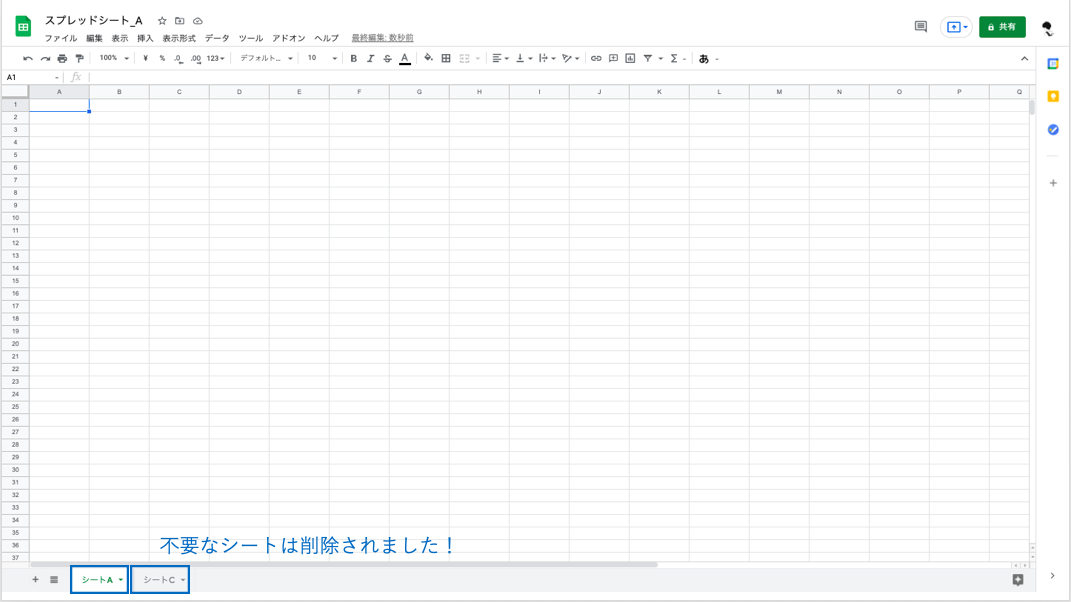The image size is (1071, 602).
Task: Select the paint format tool
Action: [x=79, y=58]
